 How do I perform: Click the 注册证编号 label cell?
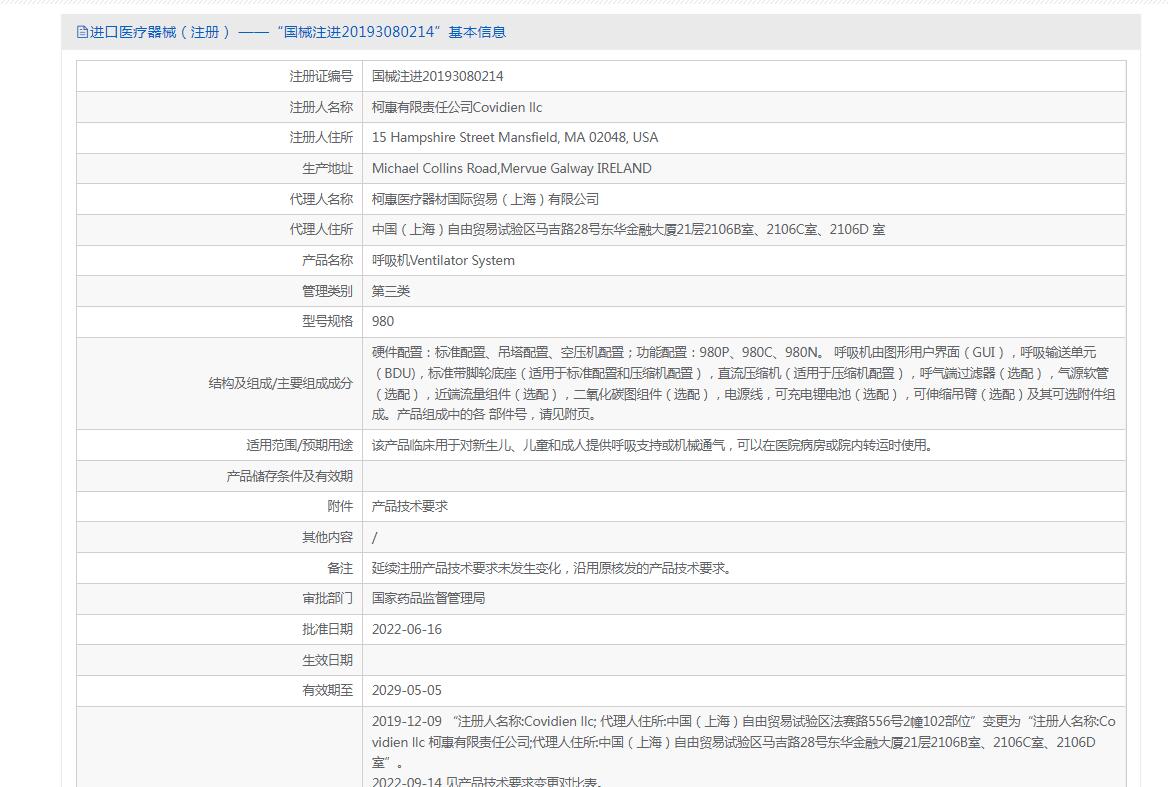click(x=321, y=76)
